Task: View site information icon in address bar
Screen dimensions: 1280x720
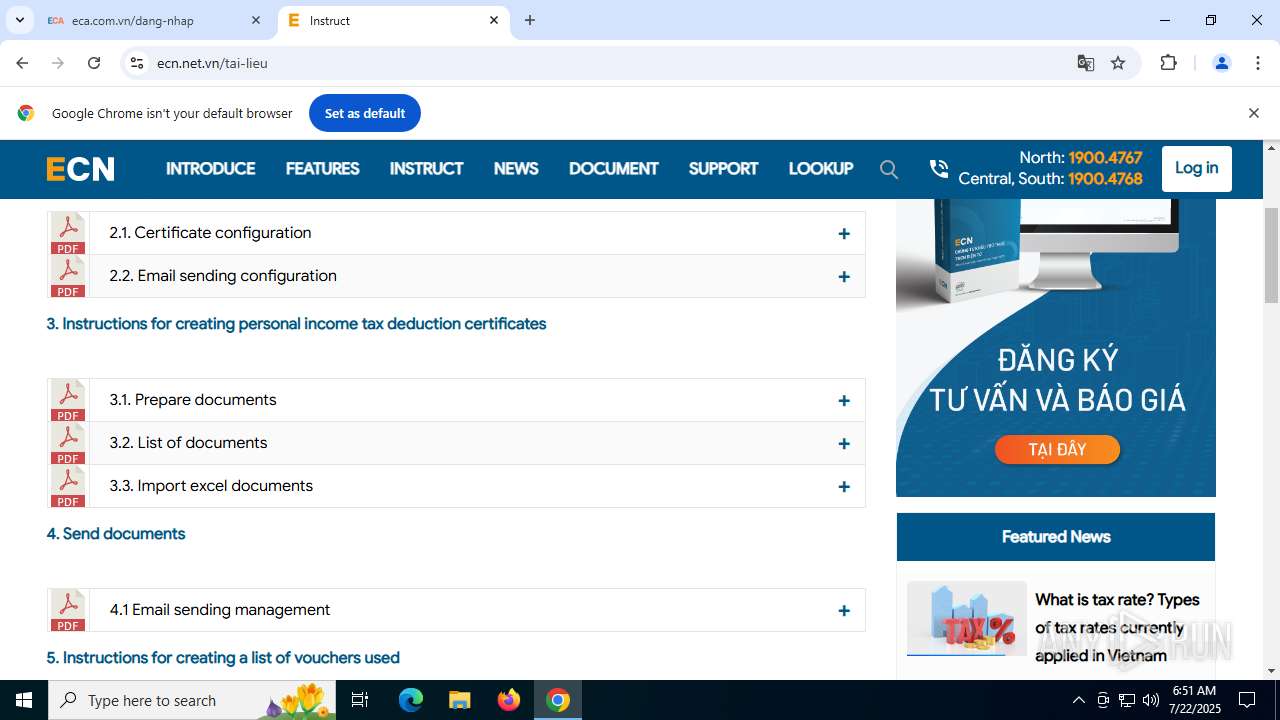Action: click(x=137, y=63)
